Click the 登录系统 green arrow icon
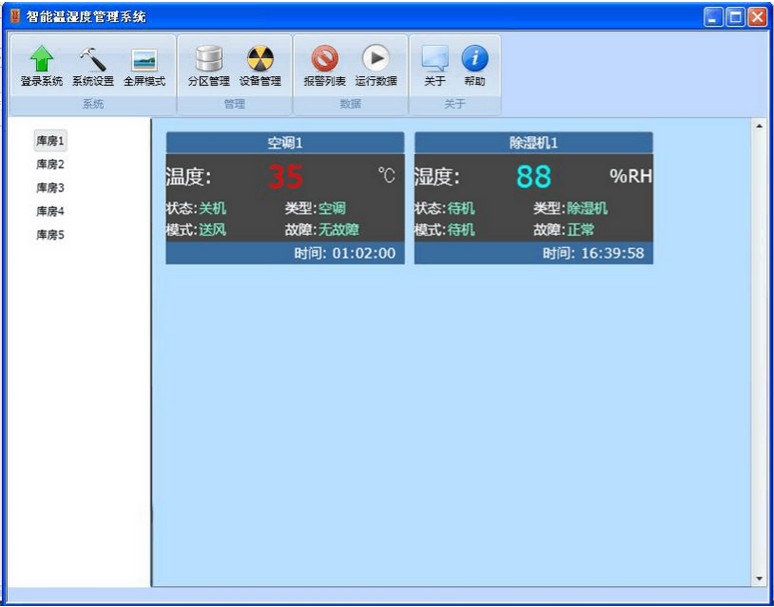Viewport: 774px width, 607px height. [x=41, y=60]
